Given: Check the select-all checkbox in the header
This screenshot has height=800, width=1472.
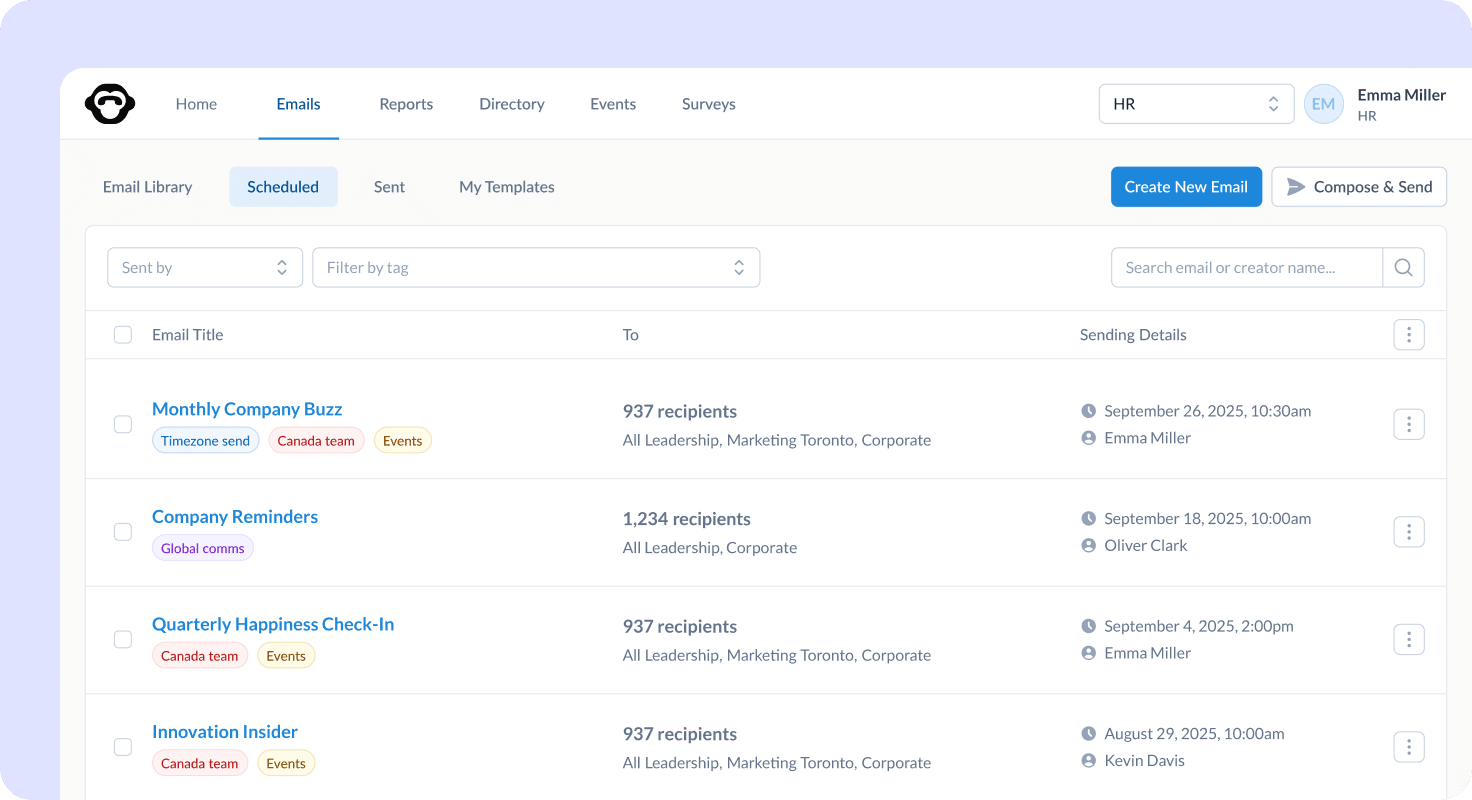Looking at the screenshot, I should (122, 334).
